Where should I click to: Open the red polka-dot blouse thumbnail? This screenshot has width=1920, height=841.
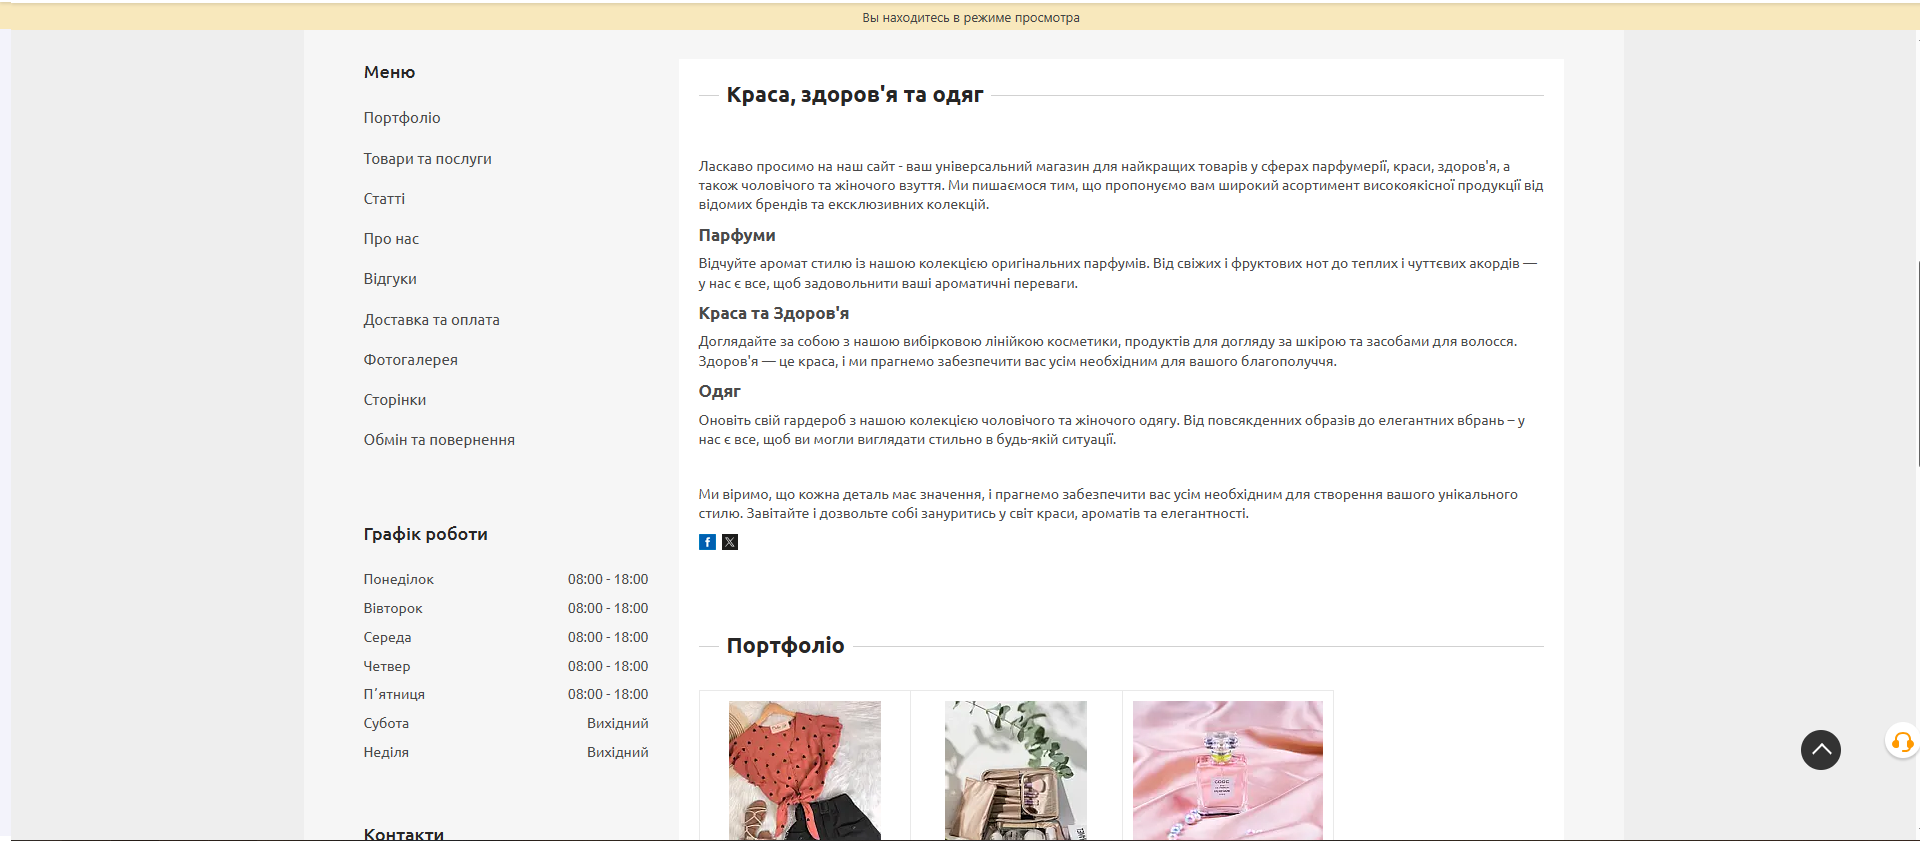coord(805,770)
